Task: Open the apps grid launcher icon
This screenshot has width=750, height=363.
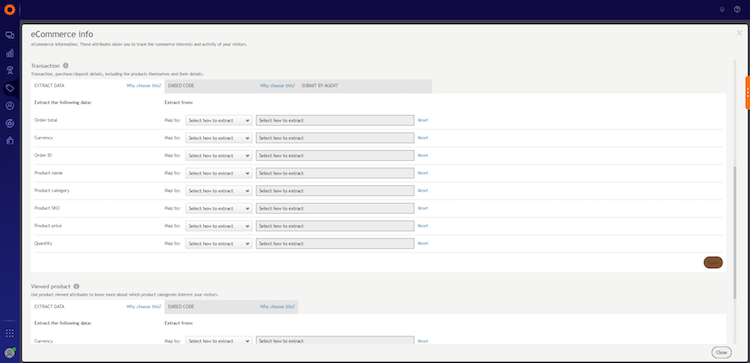Action: [x=10, y=333]
